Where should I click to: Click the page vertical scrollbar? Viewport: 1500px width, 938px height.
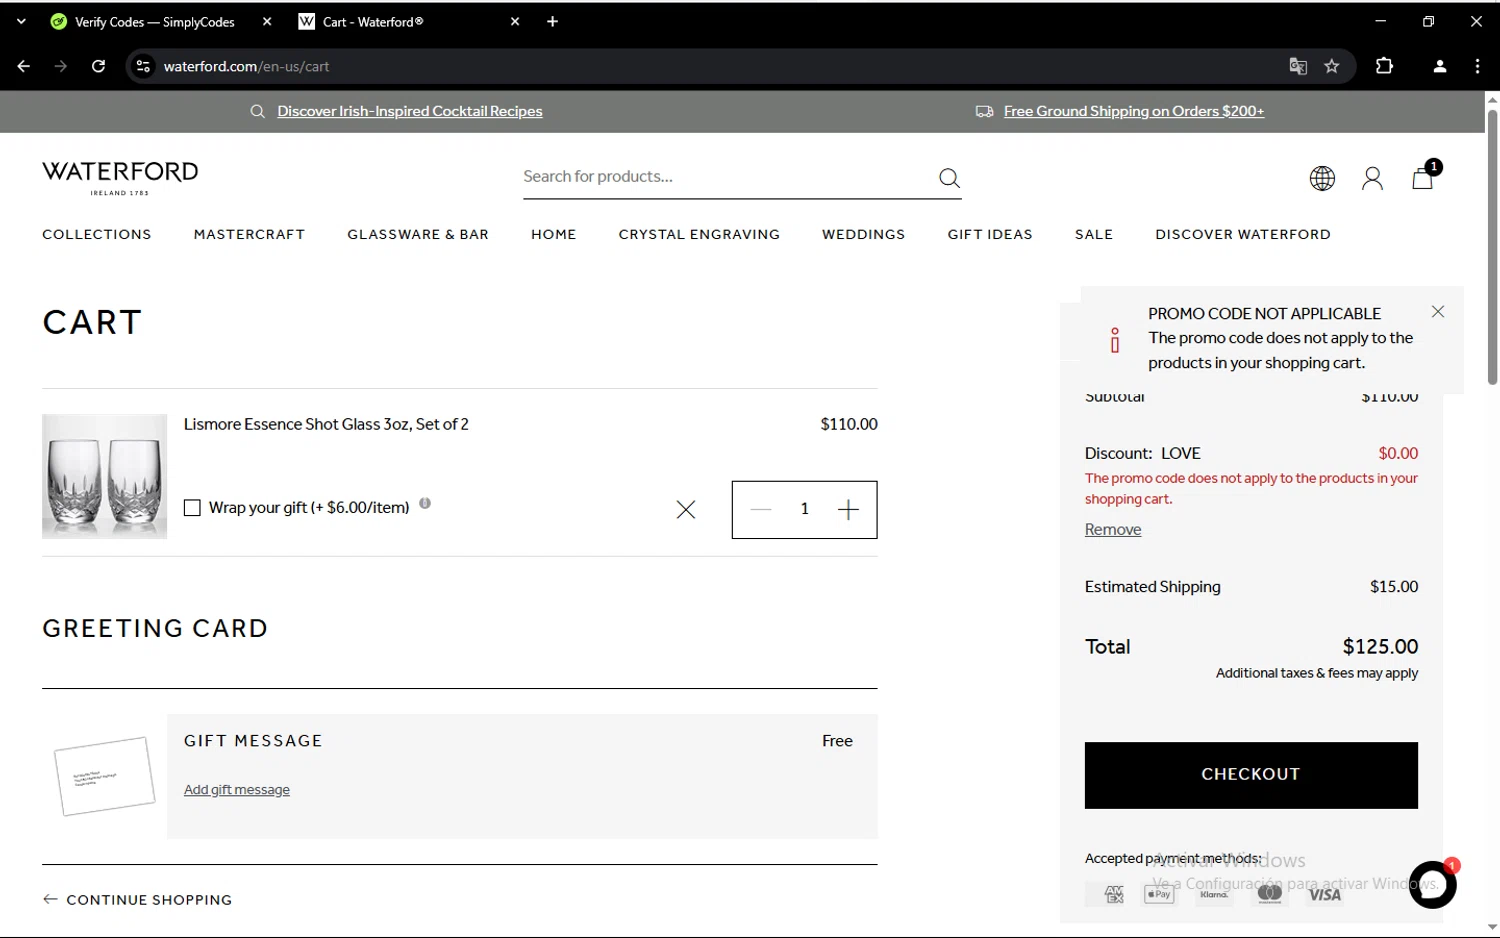click(1492, 247)
